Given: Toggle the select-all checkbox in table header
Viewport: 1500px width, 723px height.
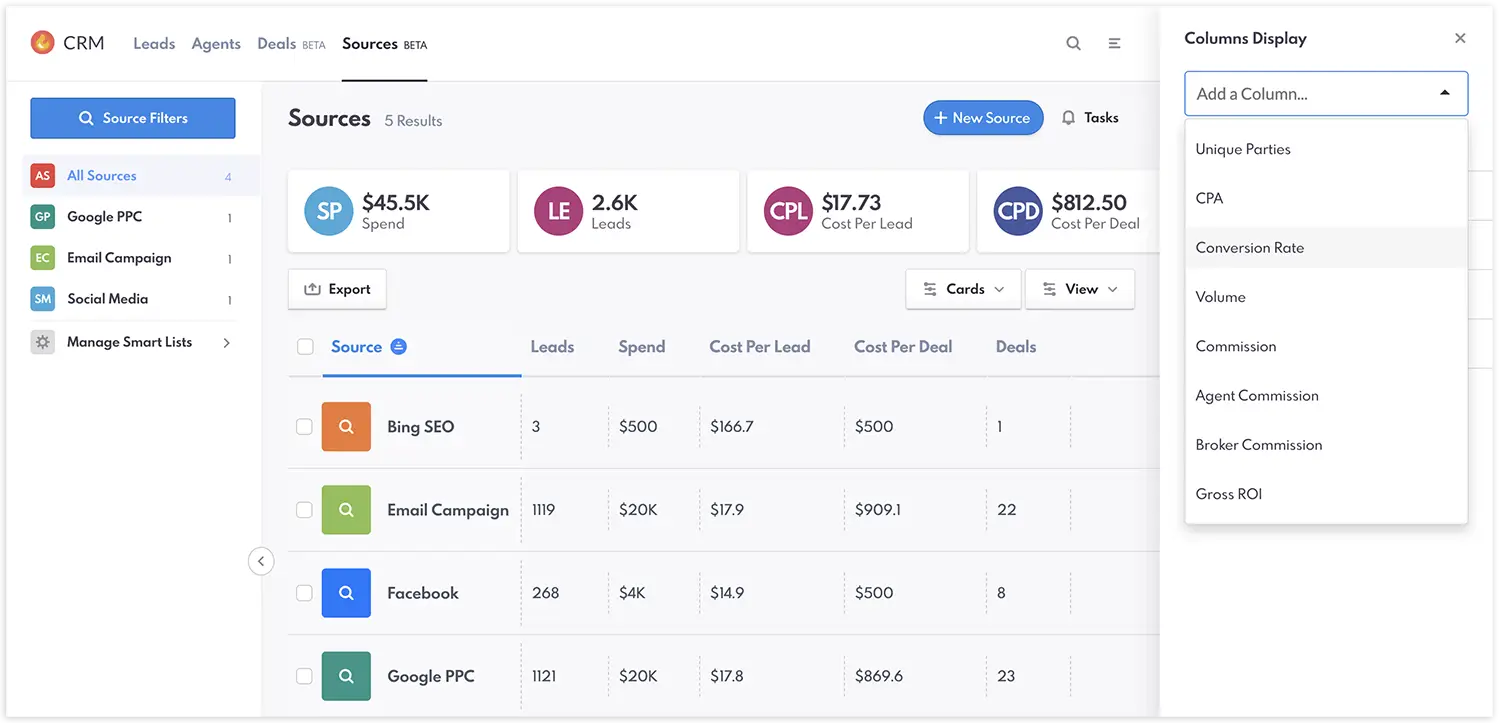Looking at the screenshot, I should 305,347.
